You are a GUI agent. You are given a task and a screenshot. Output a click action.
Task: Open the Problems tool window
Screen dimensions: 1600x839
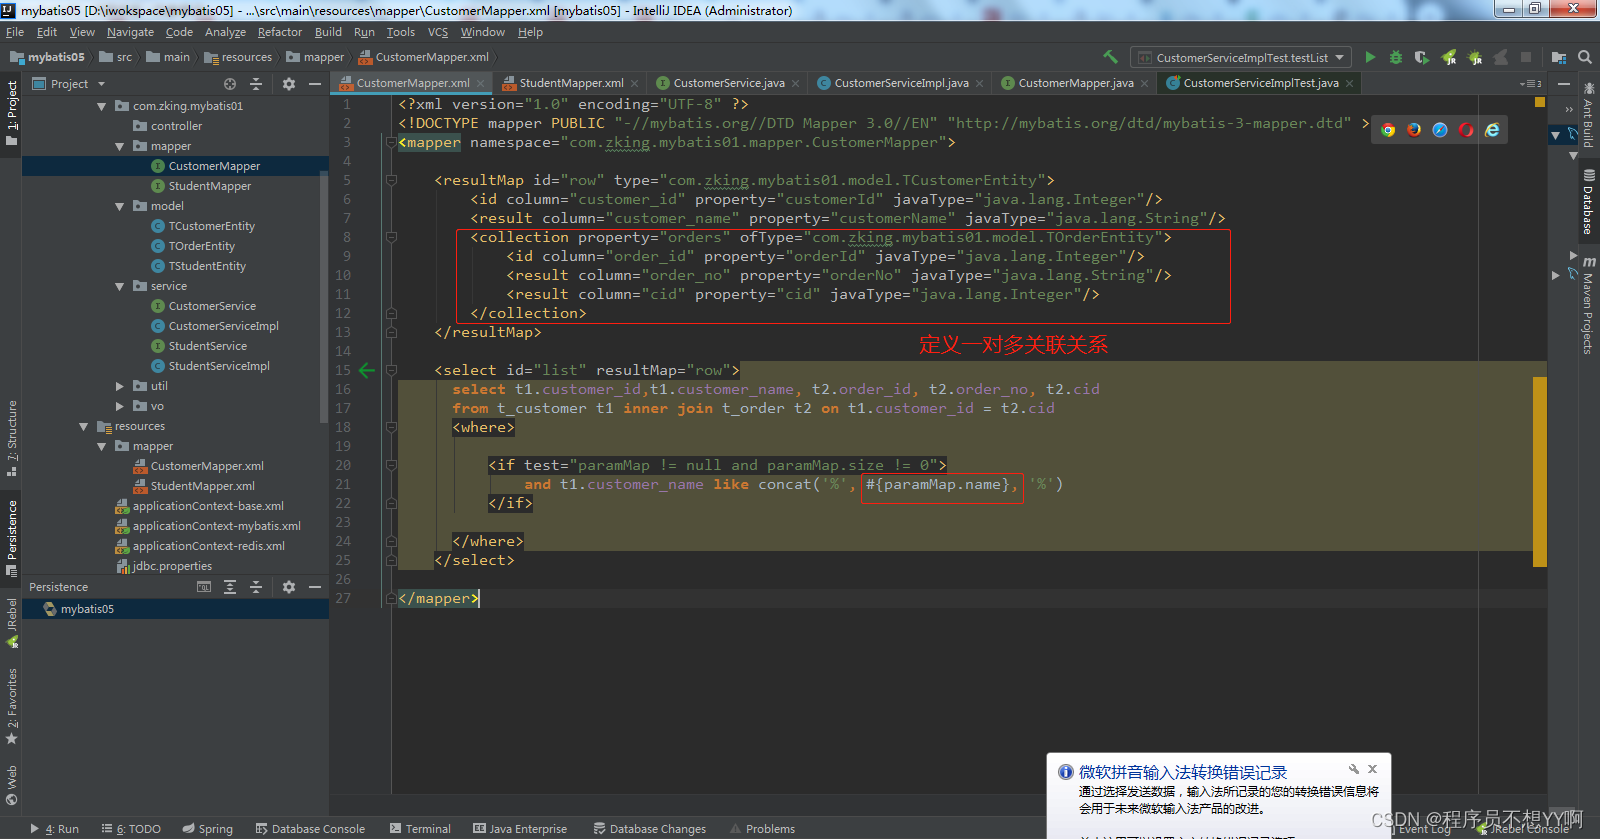(762, 828)
